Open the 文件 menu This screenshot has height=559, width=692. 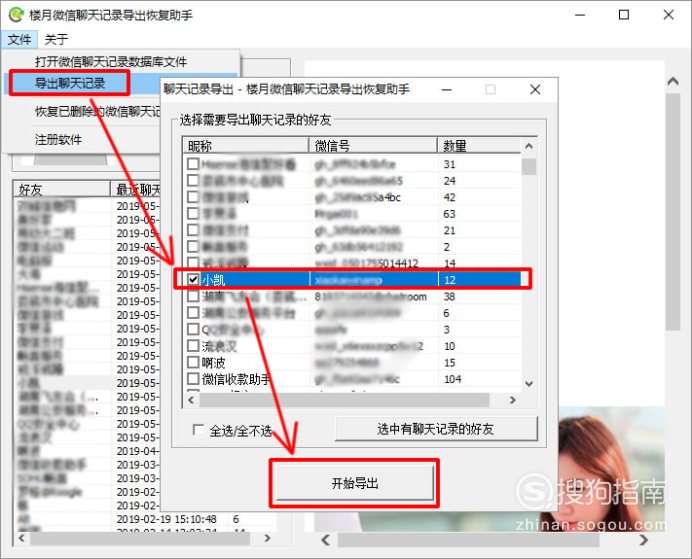[x=19, y=39]
